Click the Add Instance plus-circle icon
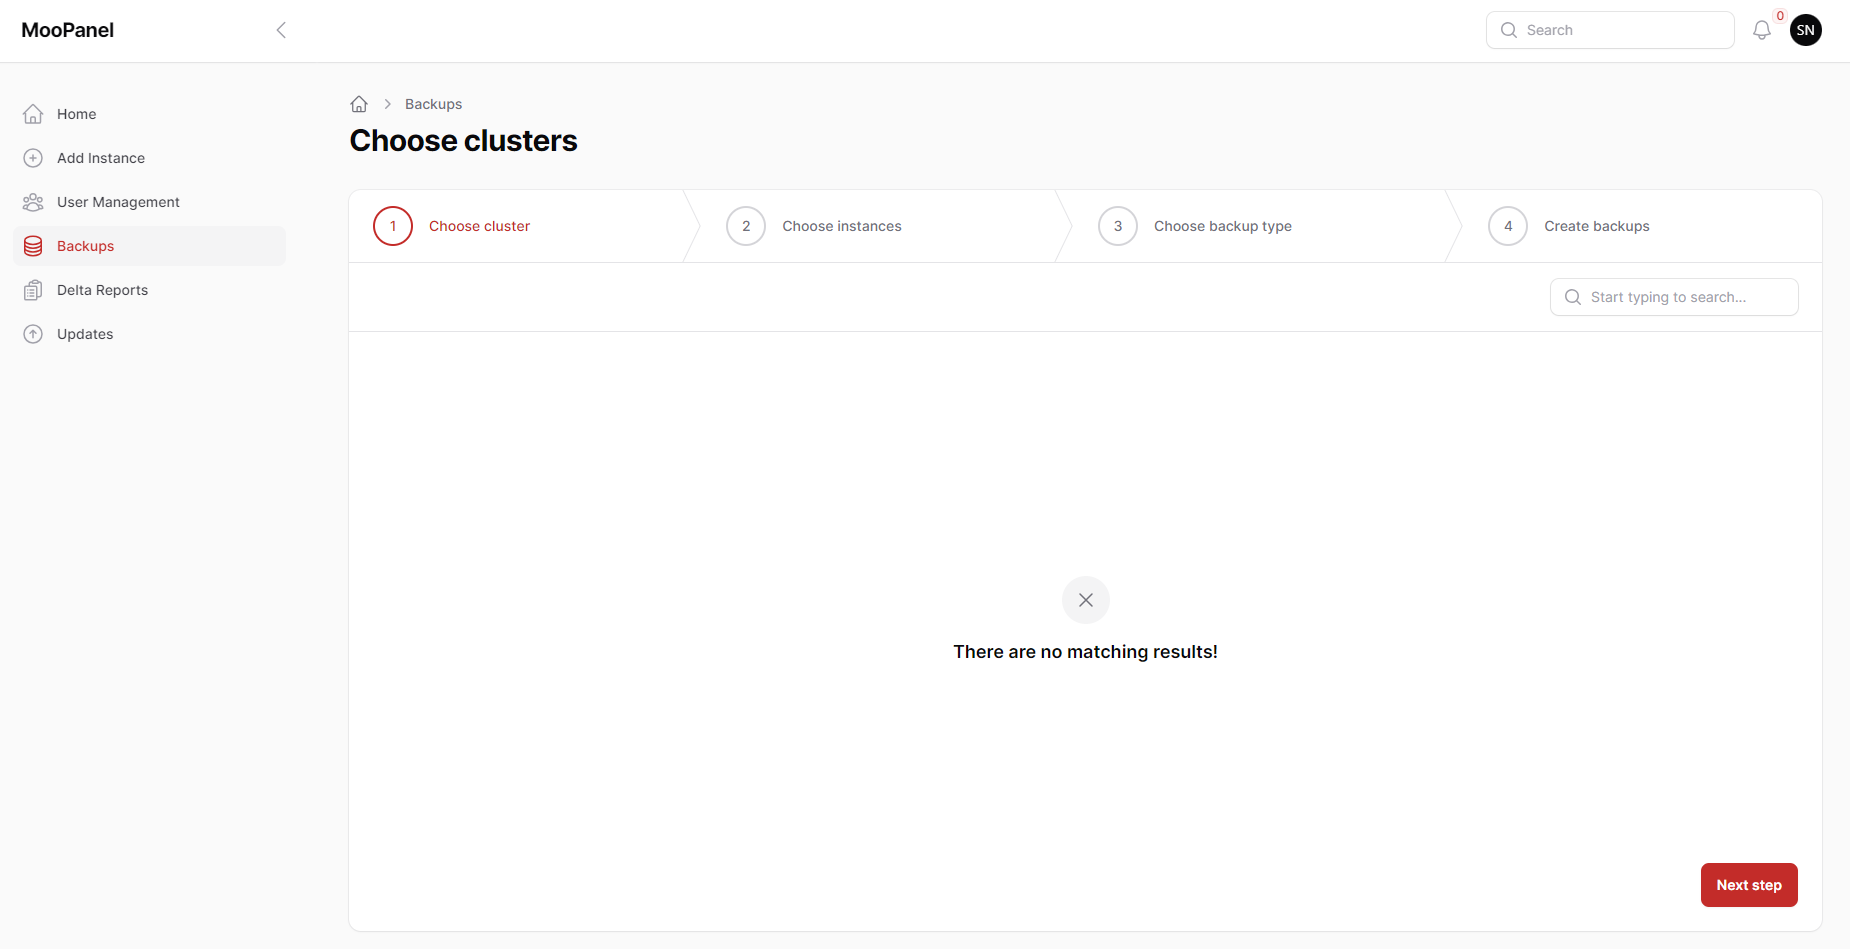 pos(33,158)
